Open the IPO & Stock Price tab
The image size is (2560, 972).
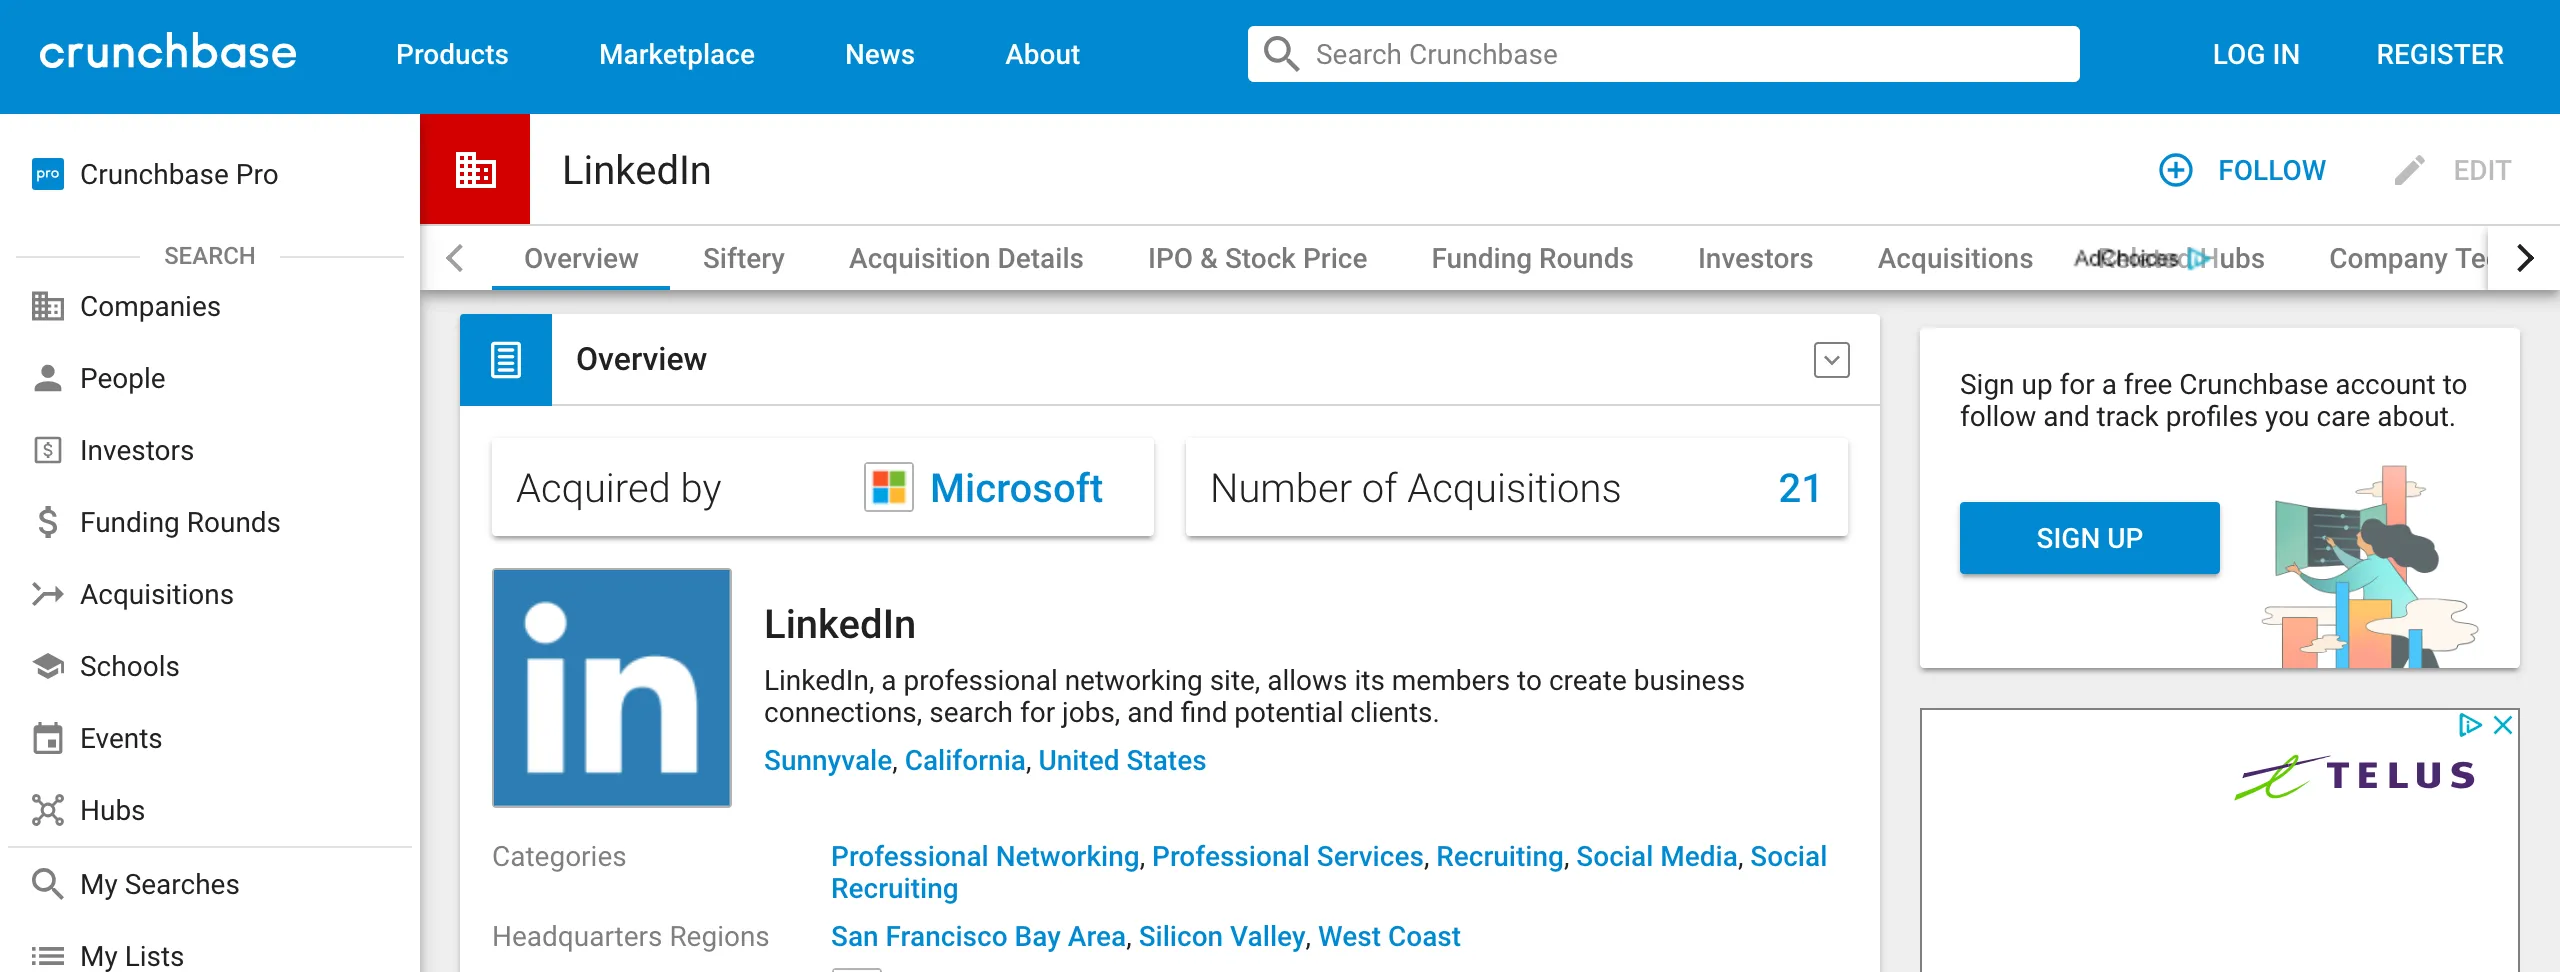tap(1257, 258)
